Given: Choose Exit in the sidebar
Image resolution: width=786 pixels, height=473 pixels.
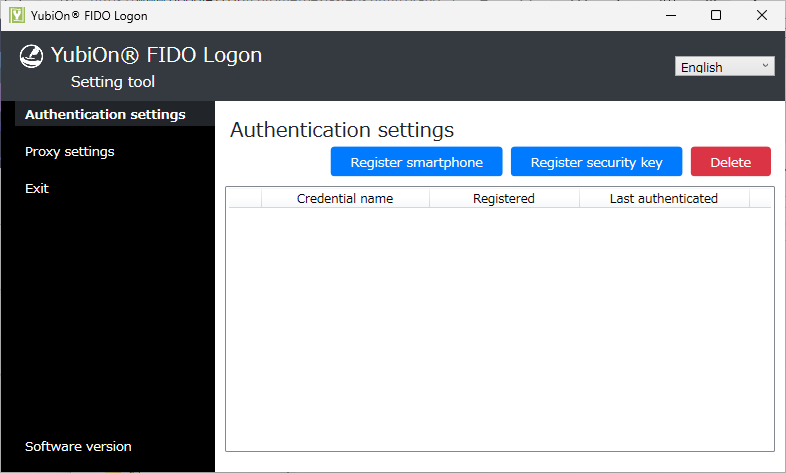Looking at the screenshot, I should pos(37,188).
